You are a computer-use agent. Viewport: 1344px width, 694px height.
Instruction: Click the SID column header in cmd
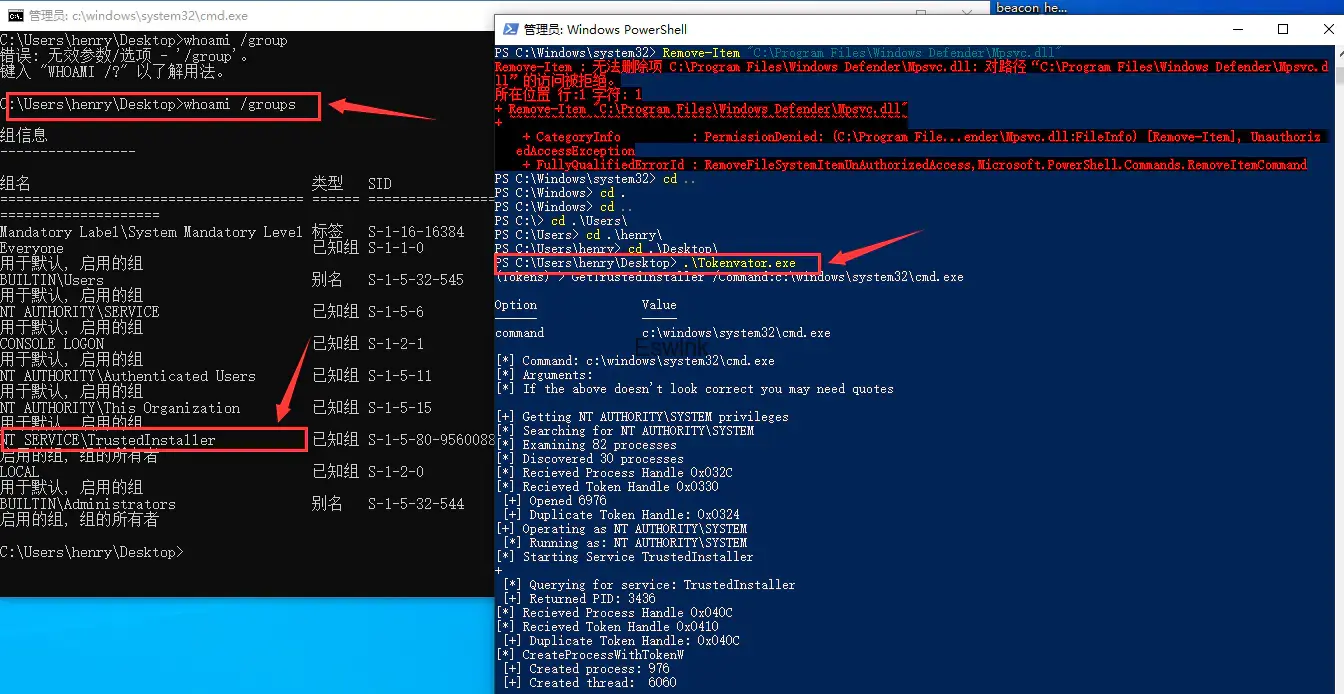(x=380, y=184)
